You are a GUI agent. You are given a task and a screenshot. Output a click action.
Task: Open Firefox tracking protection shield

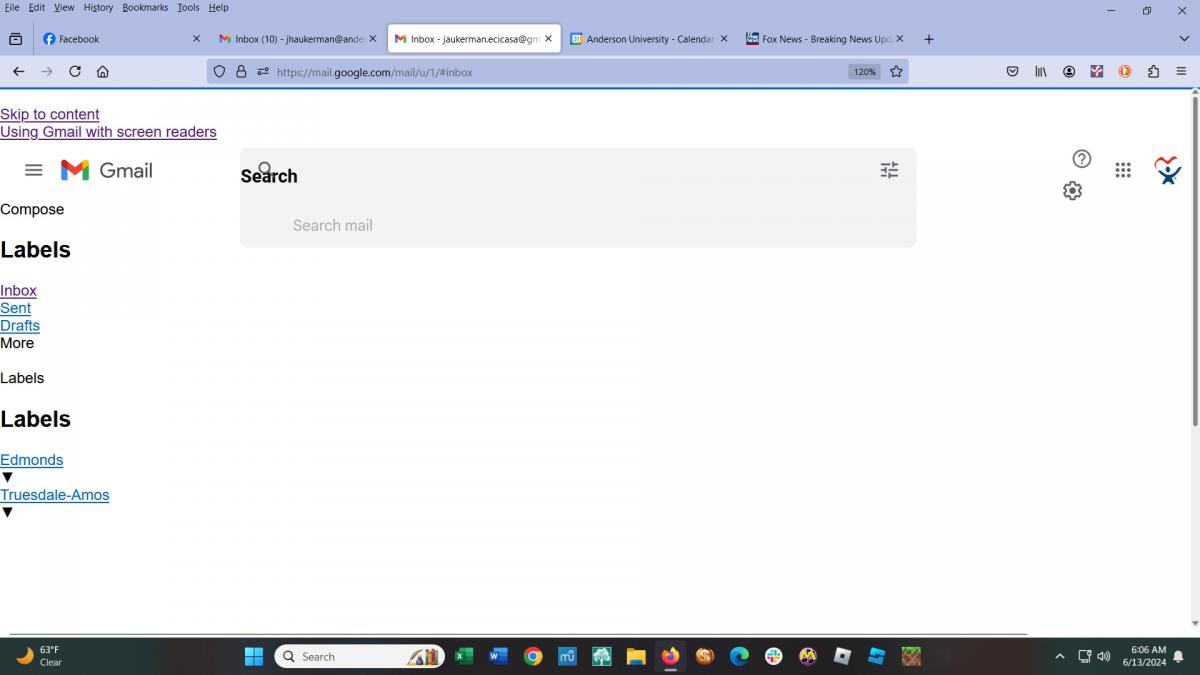point(220,72)
